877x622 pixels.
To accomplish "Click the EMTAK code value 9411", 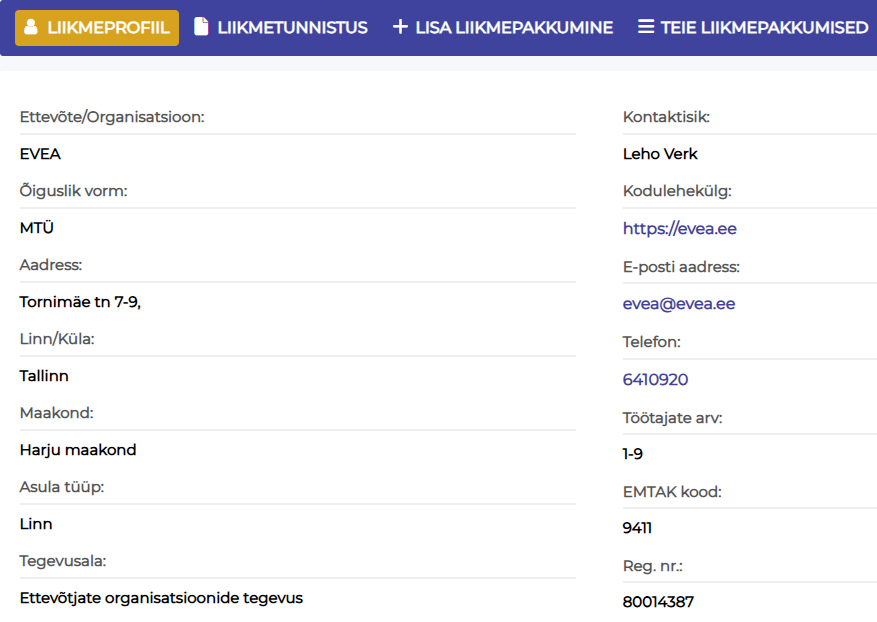I will [637, 528].
